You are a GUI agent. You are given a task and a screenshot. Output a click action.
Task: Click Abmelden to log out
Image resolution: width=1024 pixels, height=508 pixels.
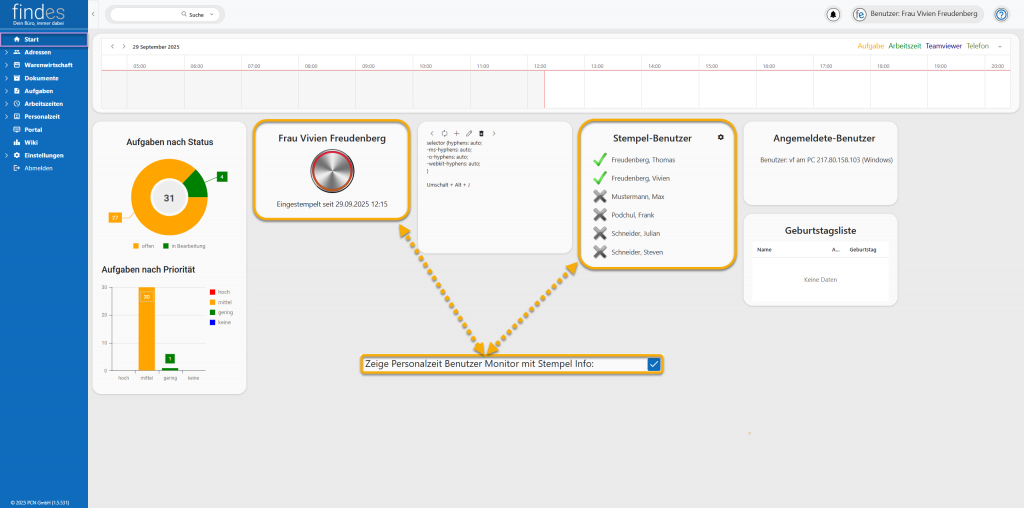(x=38, y=168)
